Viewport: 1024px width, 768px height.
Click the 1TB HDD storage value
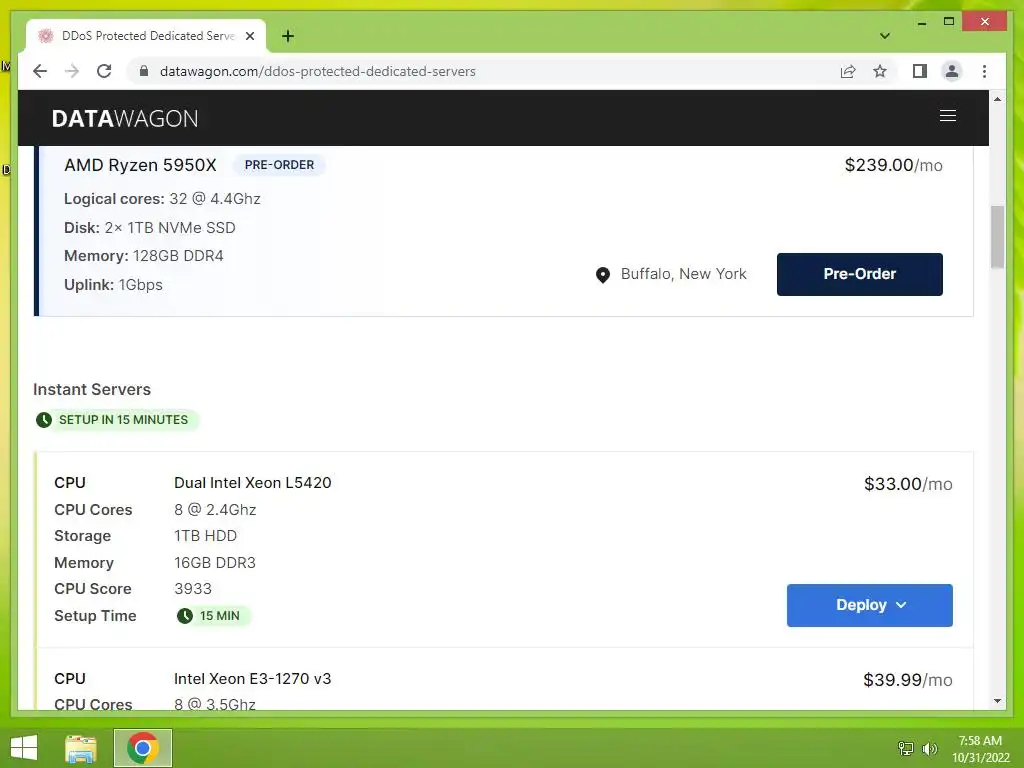coord(205,536)
